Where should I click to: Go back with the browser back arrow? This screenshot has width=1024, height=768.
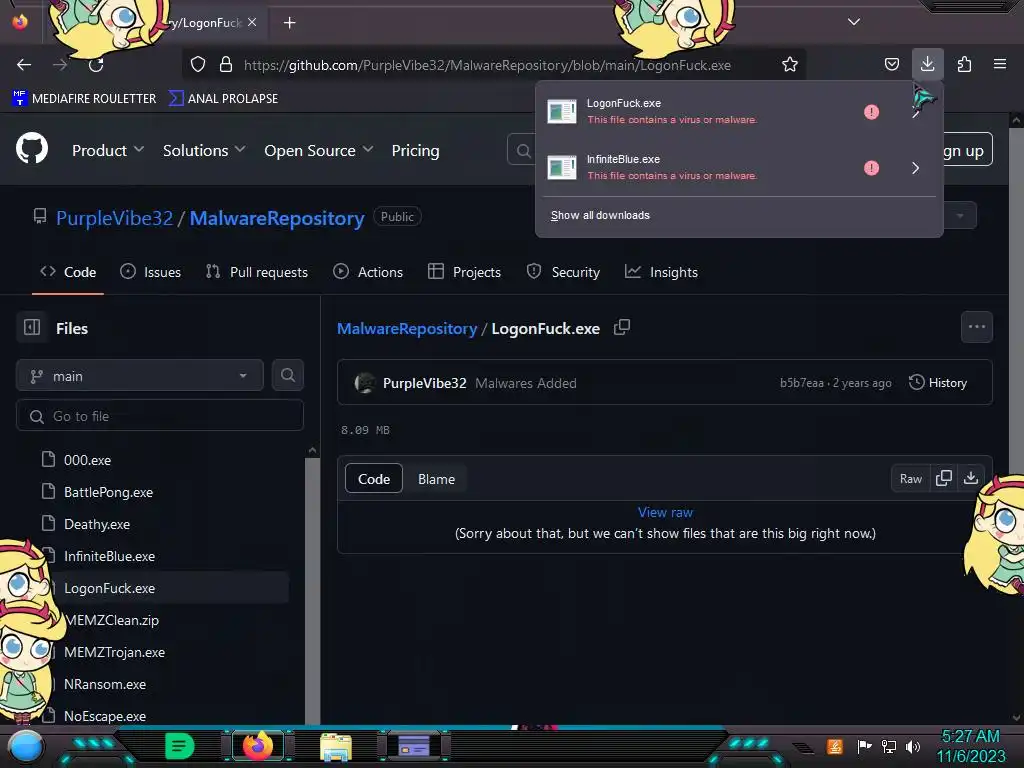[x=24, y=65]
